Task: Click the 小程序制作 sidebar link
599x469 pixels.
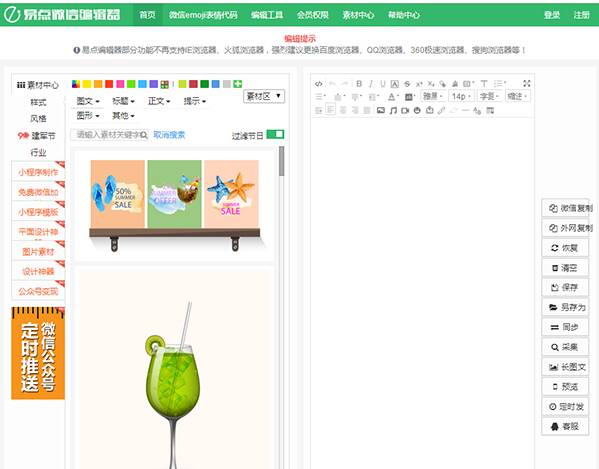Action: pyautogui.click(x=38, y=172)
